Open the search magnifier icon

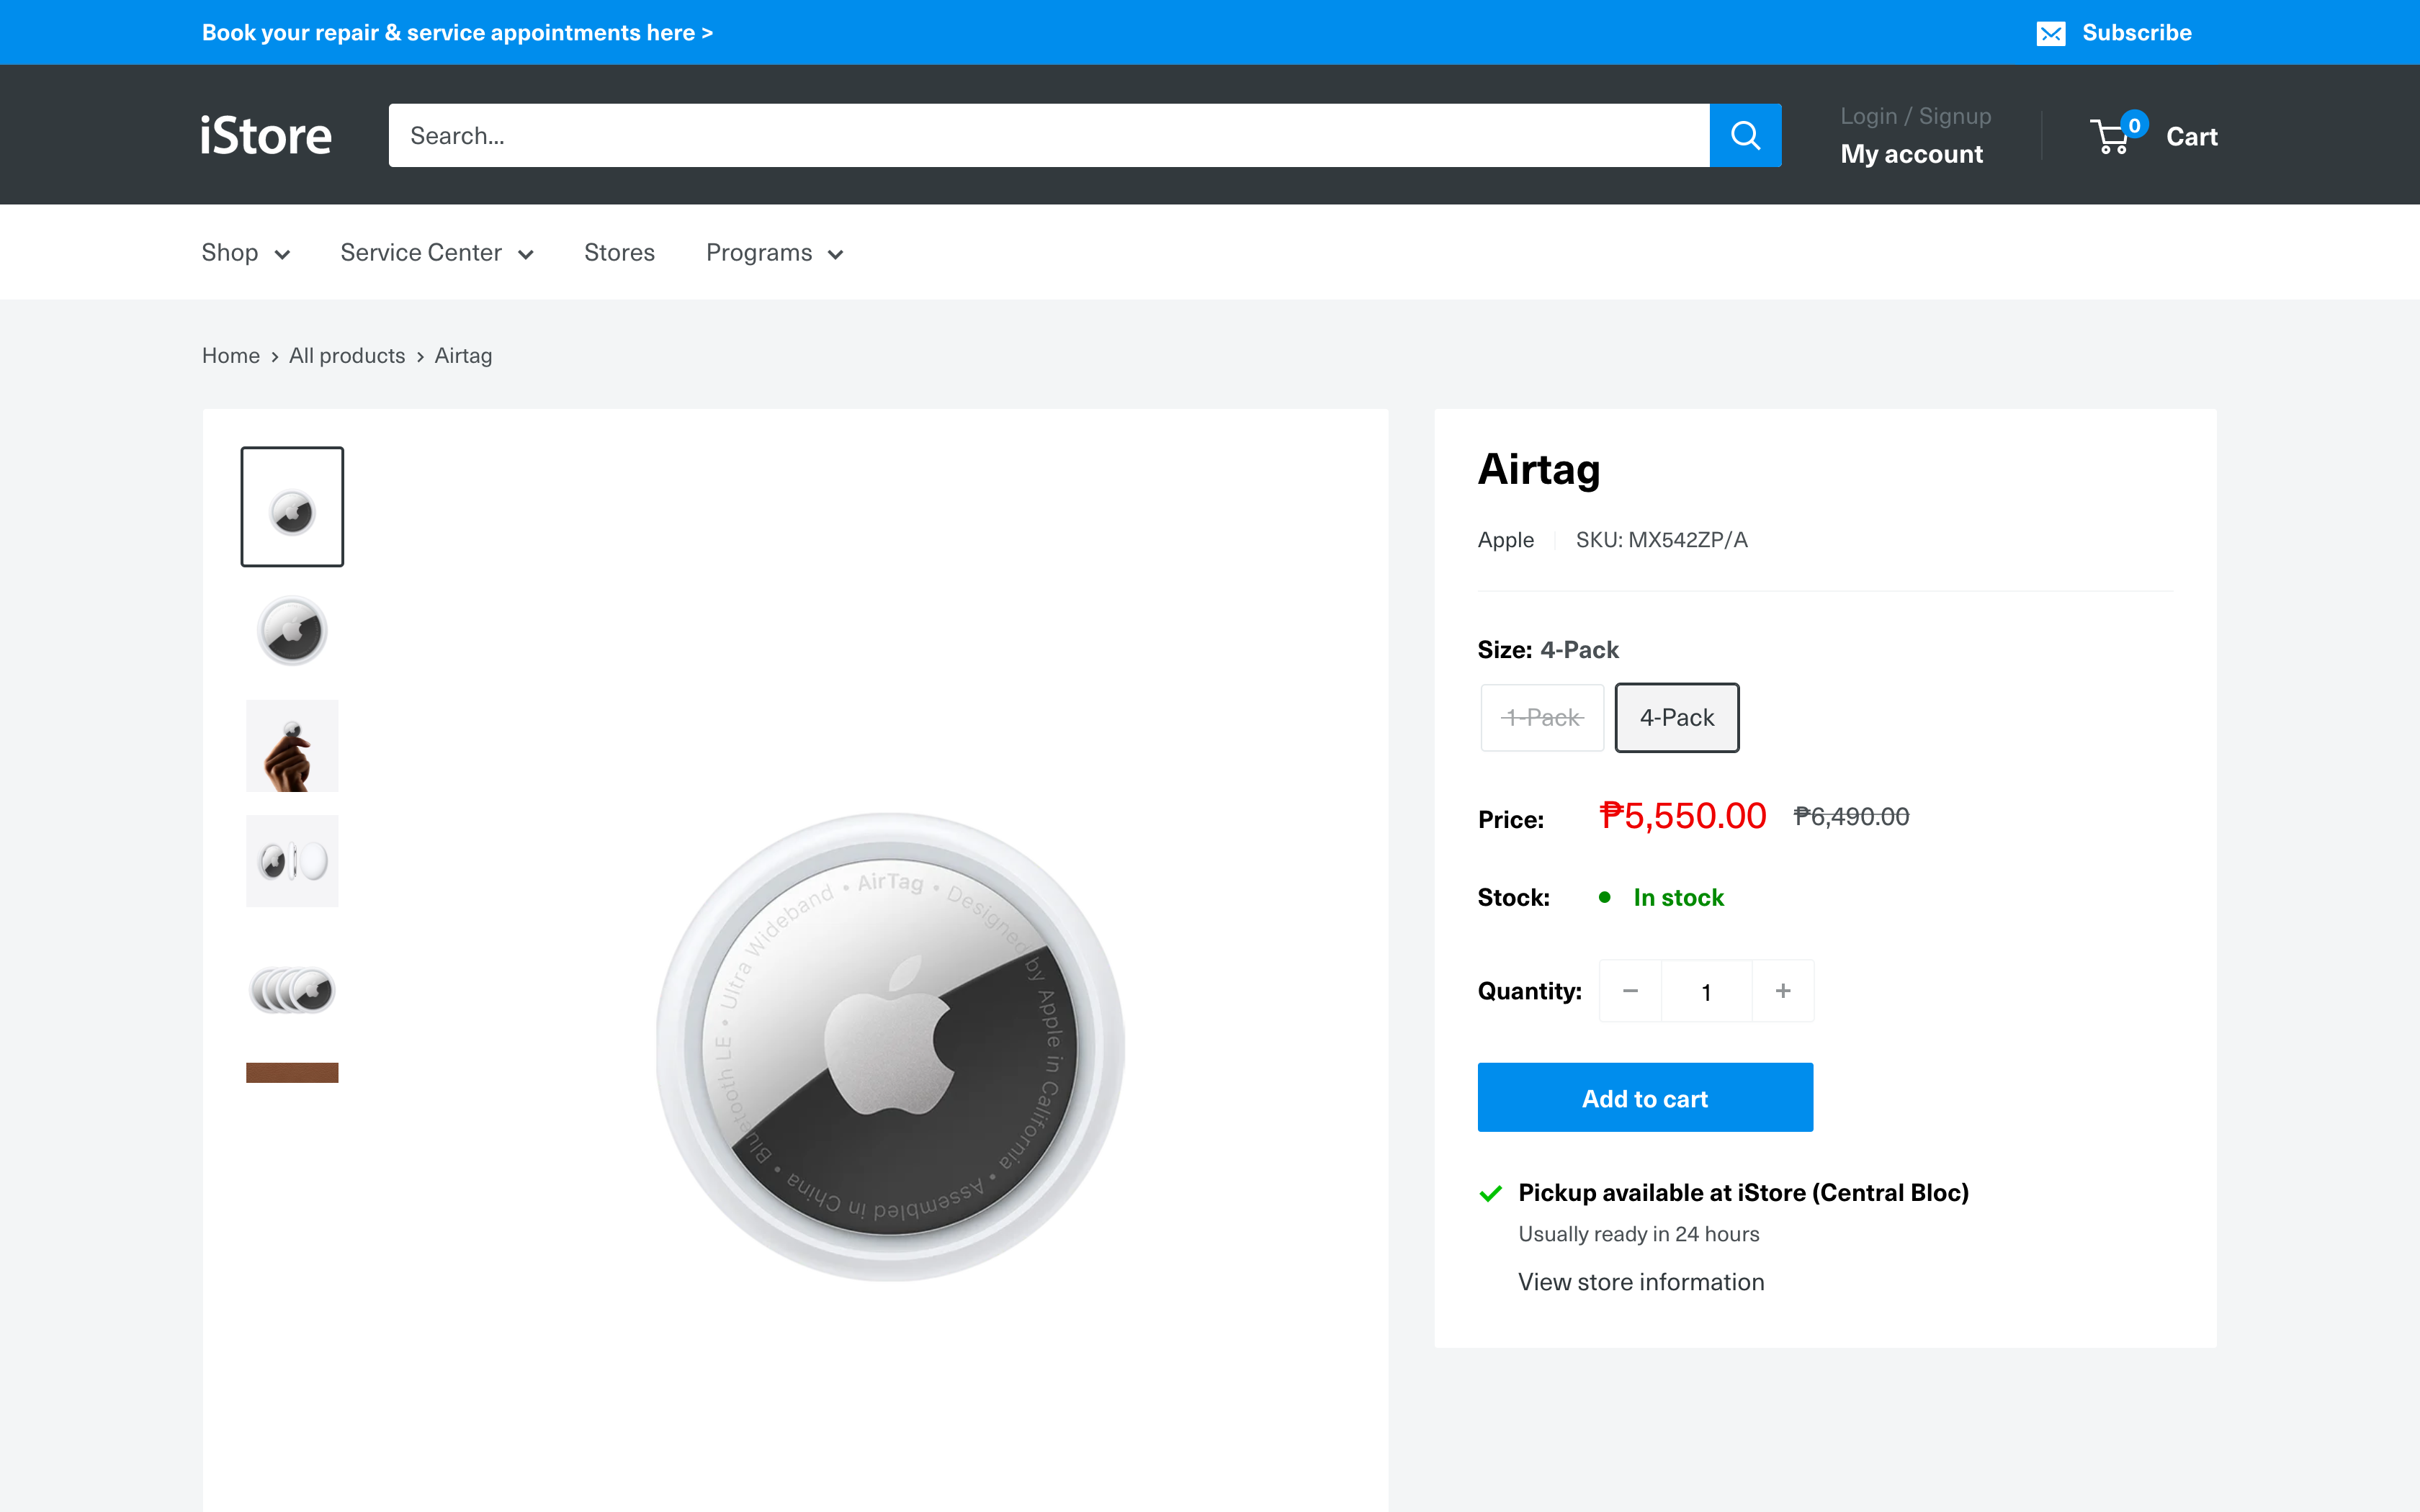[x=1745, y=135]
